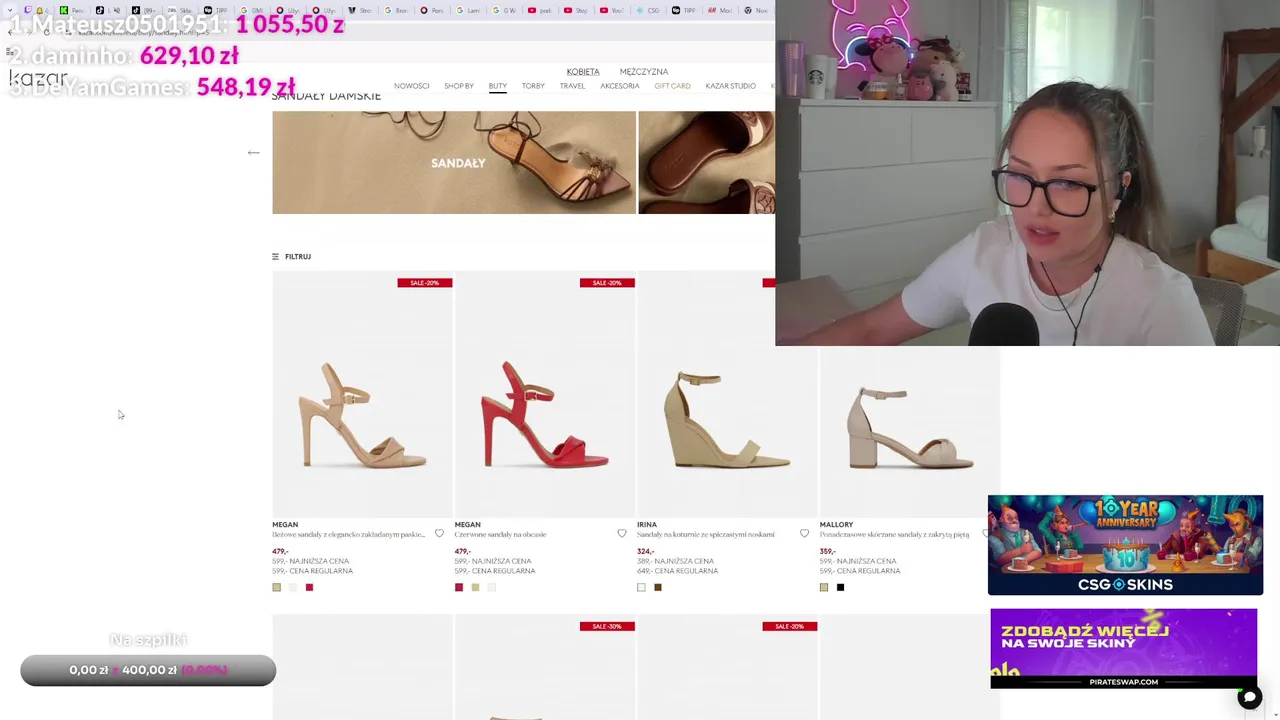Select the Mężczyzna section

tap(644, 72)
